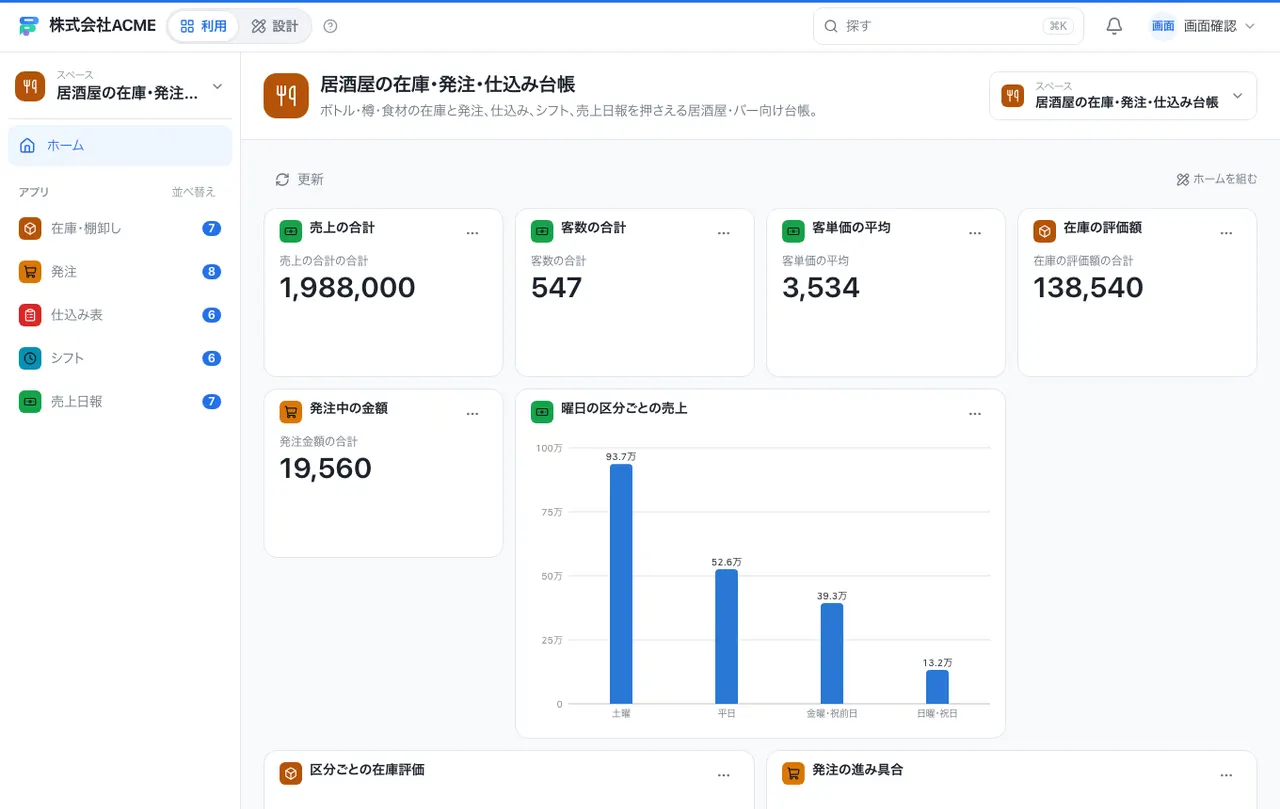Click the 3,534 average spend value
The image size is (1280, 809).
point(821,288)
